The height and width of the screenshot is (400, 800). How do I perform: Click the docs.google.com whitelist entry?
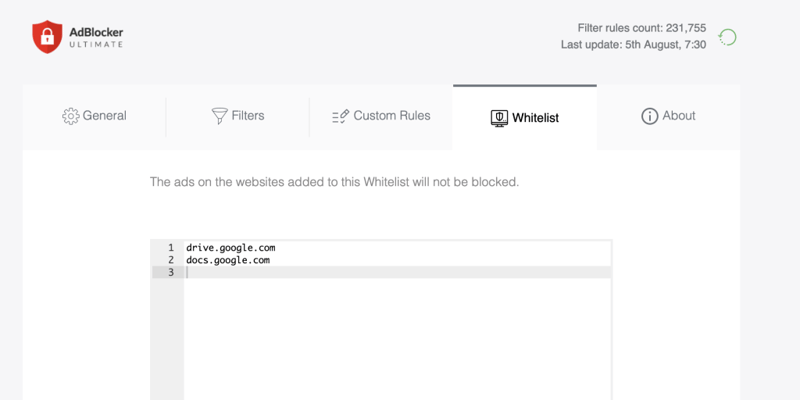[x=228, y=260]
